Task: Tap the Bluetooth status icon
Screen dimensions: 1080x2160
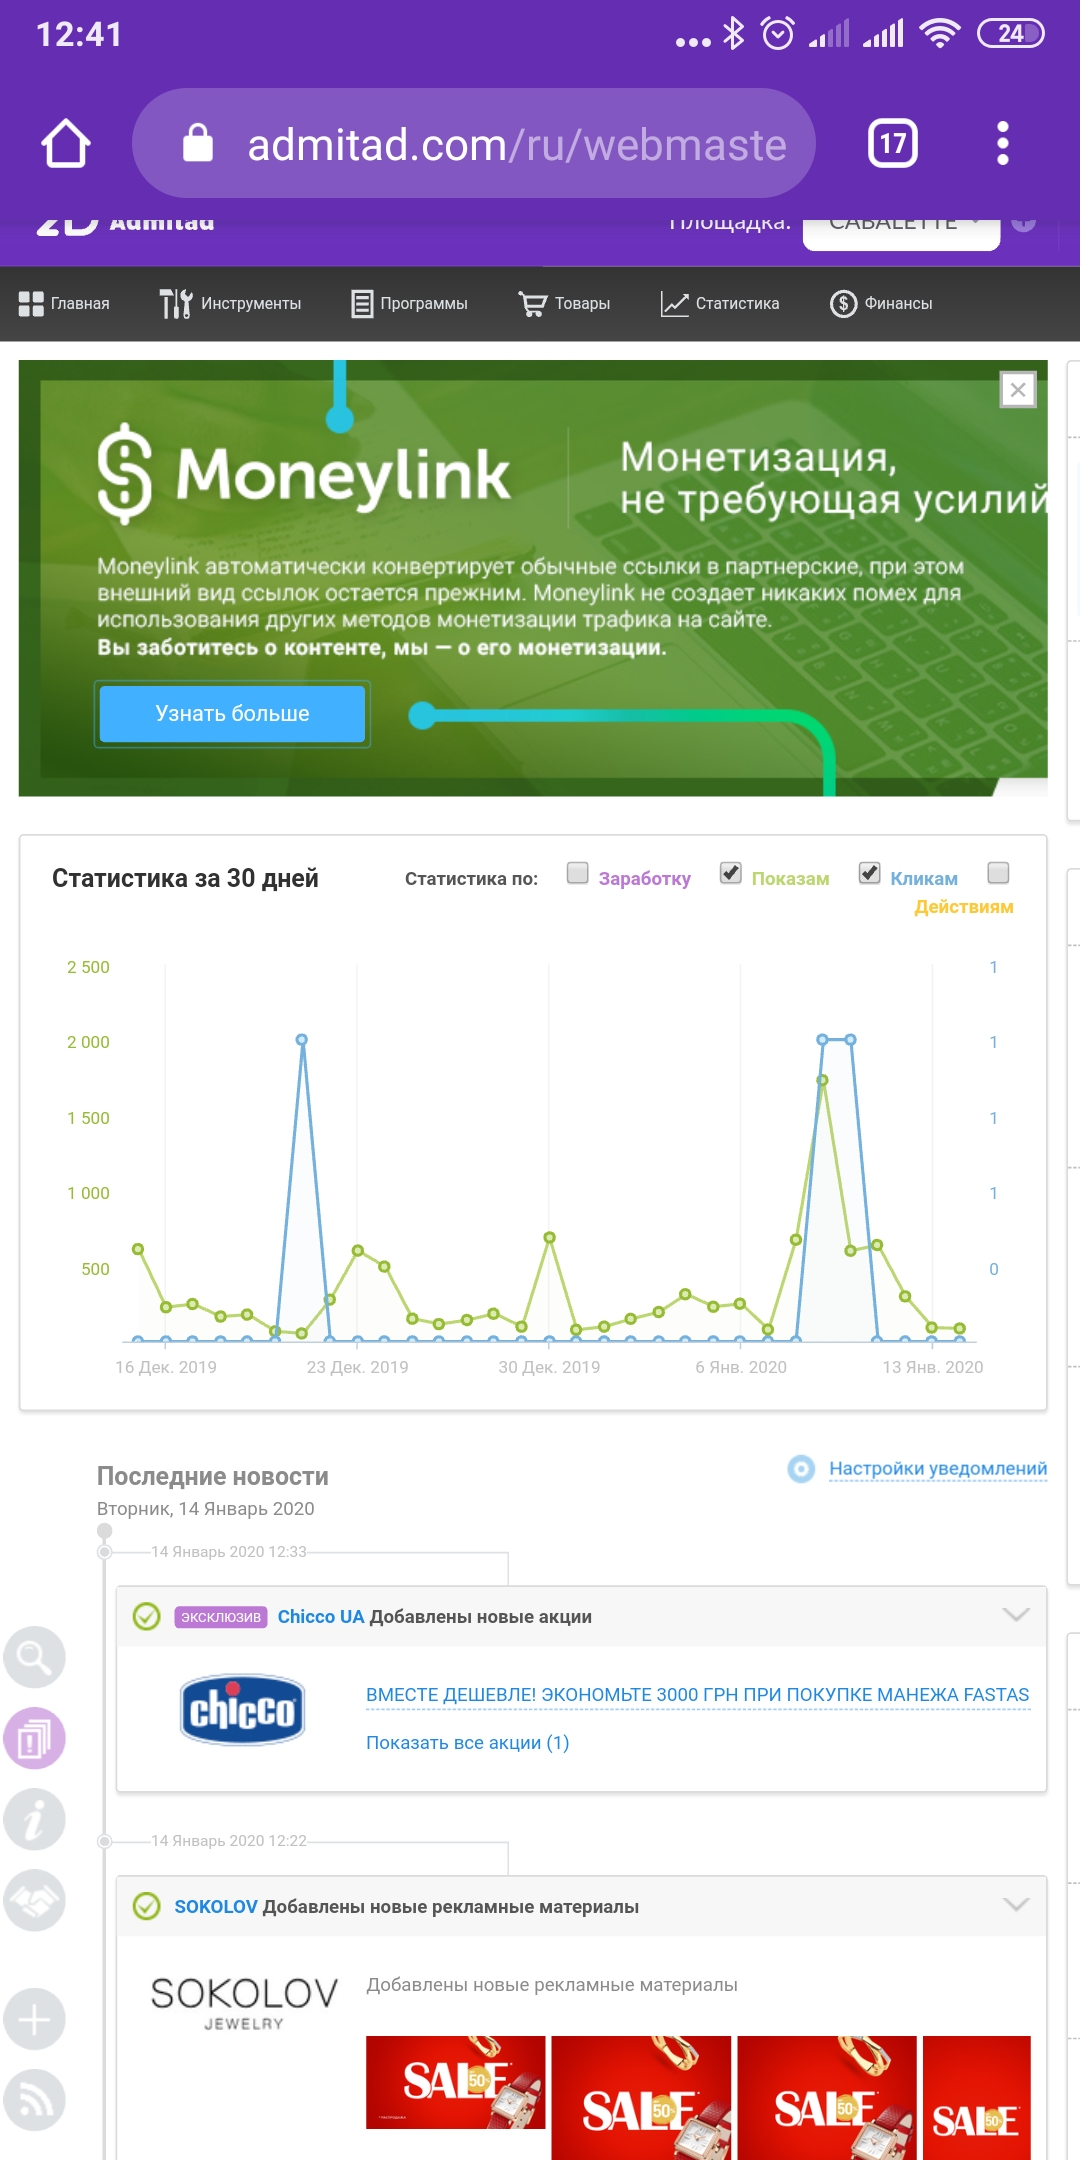Action: tap(734, 34)
